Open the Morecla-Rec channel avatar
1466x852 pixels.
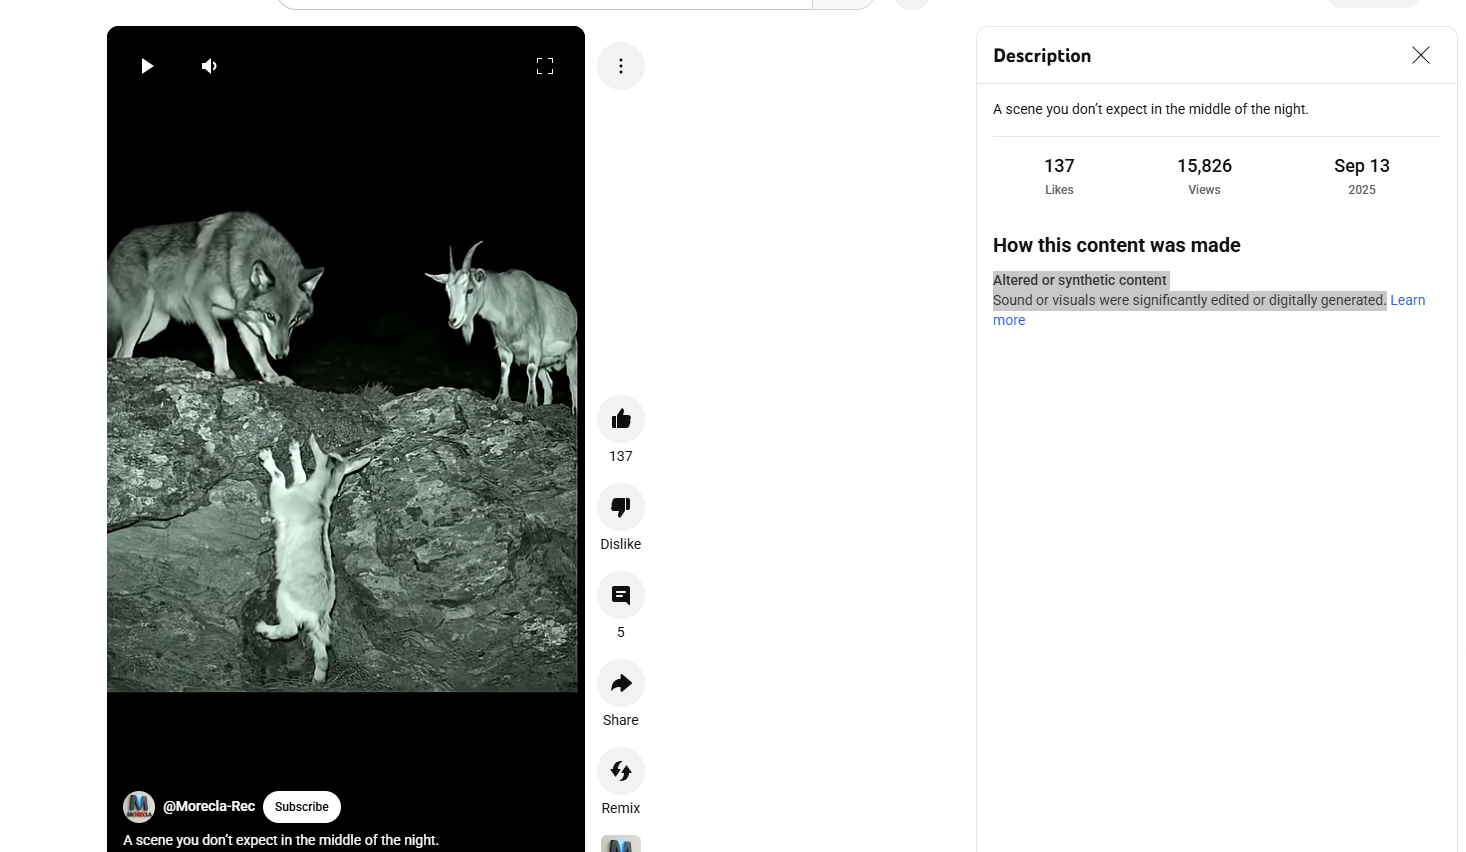[139, 807]
